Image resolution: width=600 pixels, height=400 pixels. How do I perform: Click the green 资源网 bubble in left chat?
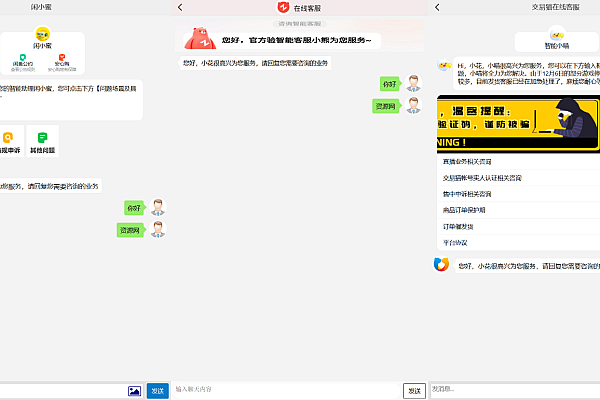coord(130,230)
